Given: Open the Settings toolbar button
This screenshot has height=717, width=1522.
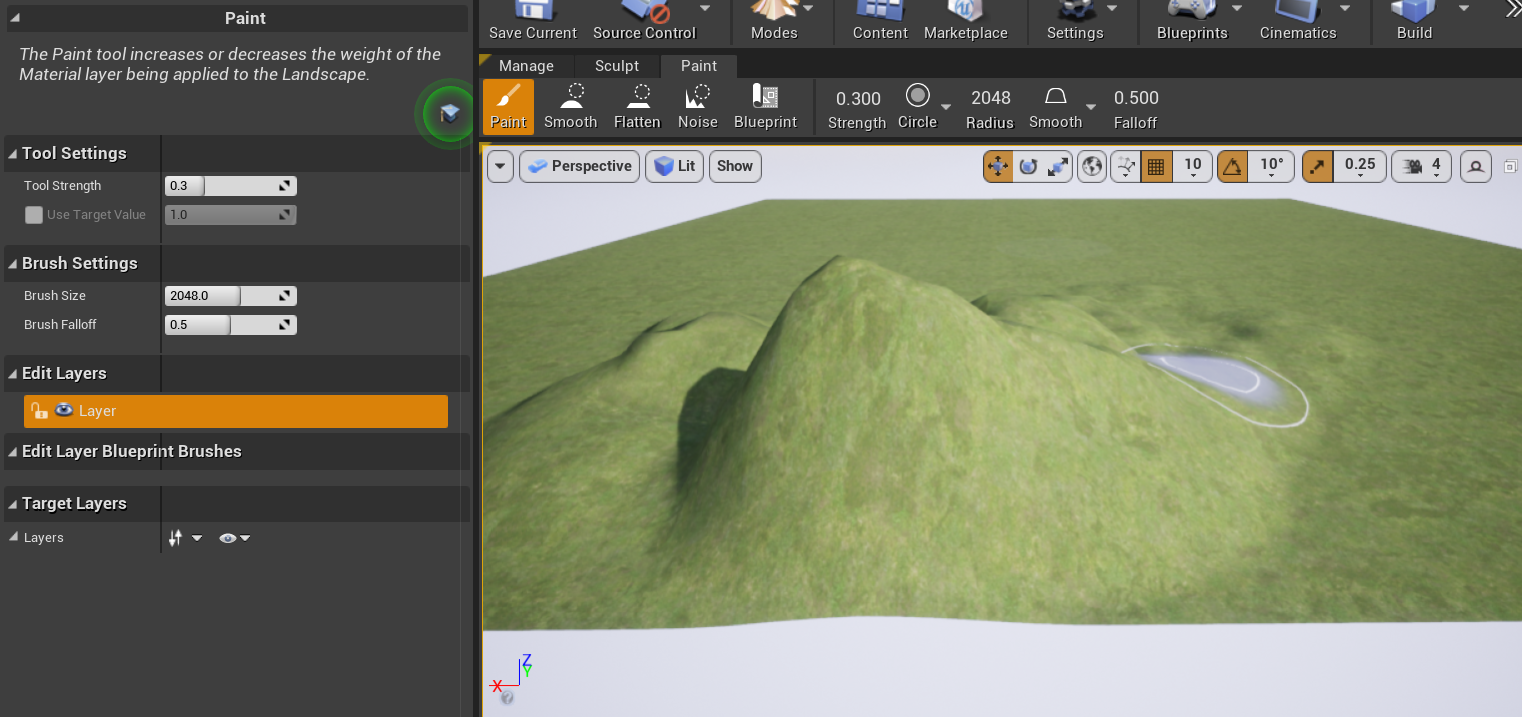Looking at the screenshot, I should (1074, 21).
